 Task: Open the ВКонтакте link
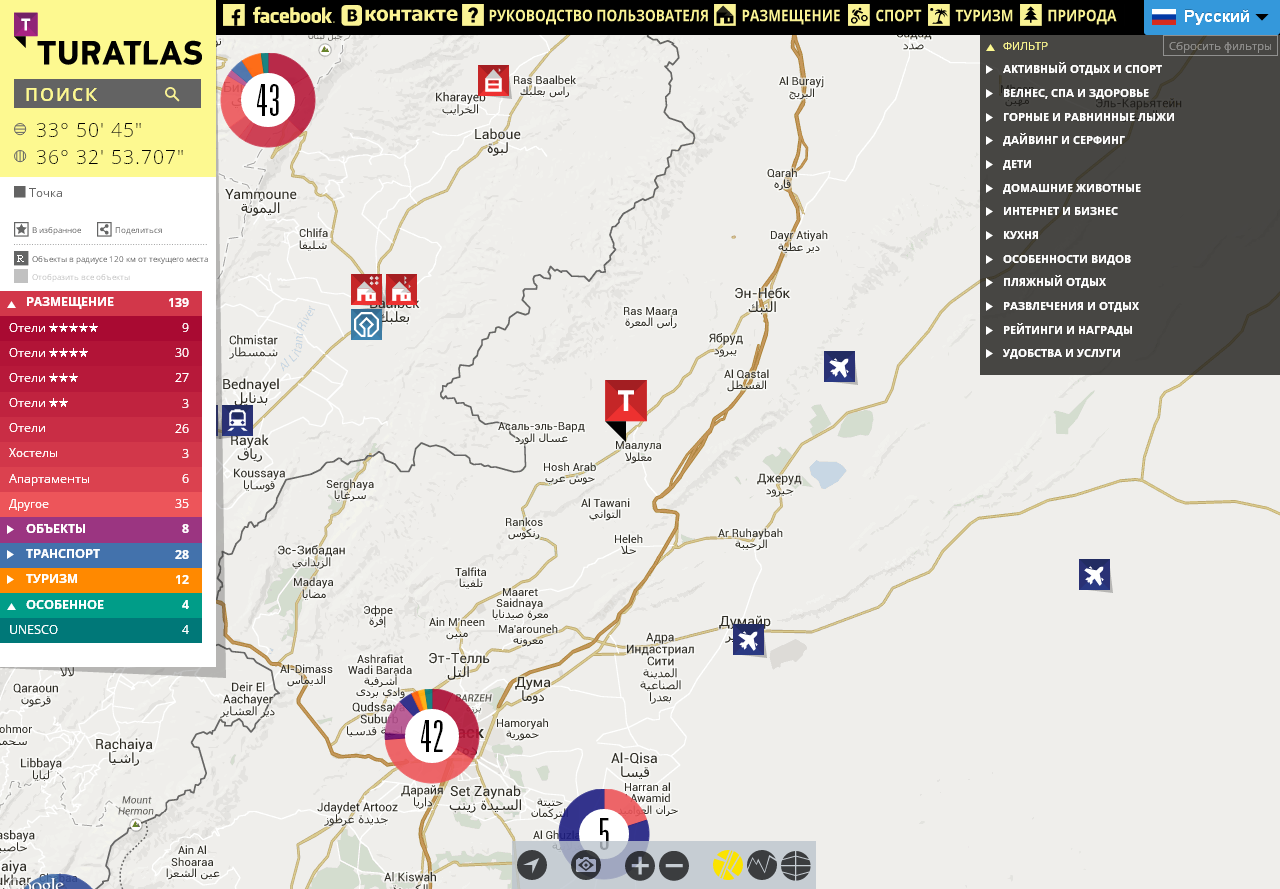(x=399, y=15)
